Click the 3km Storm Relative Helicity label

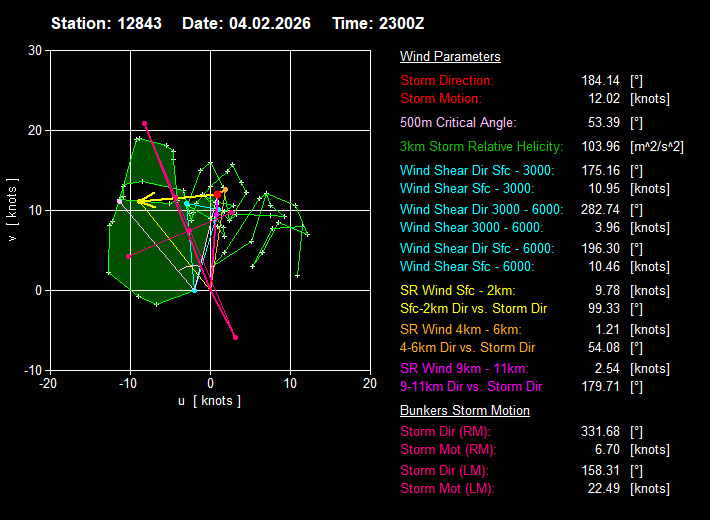481,147
